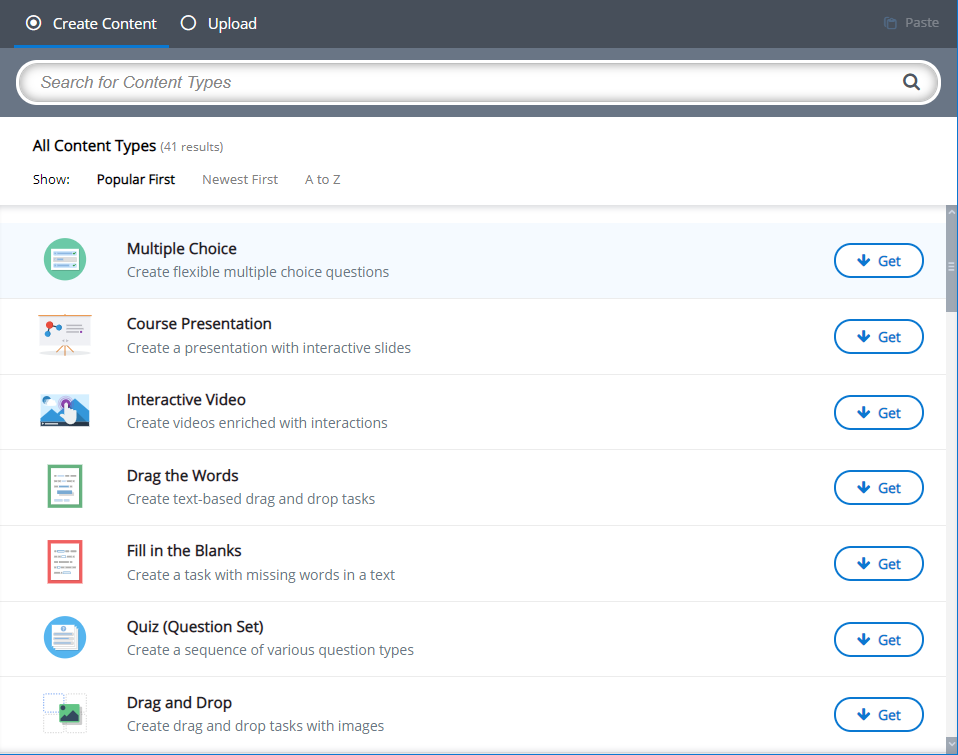This screenshot has height=755, width=958.
Task: Click the Quiz (Question Set) icon
Action: point(65,637)
